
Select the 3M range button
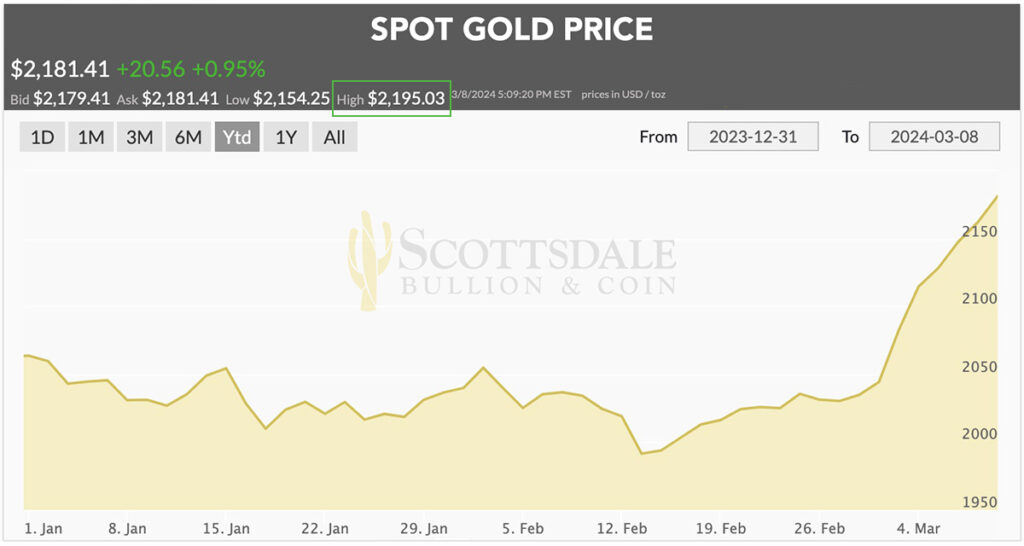(139, 137)
